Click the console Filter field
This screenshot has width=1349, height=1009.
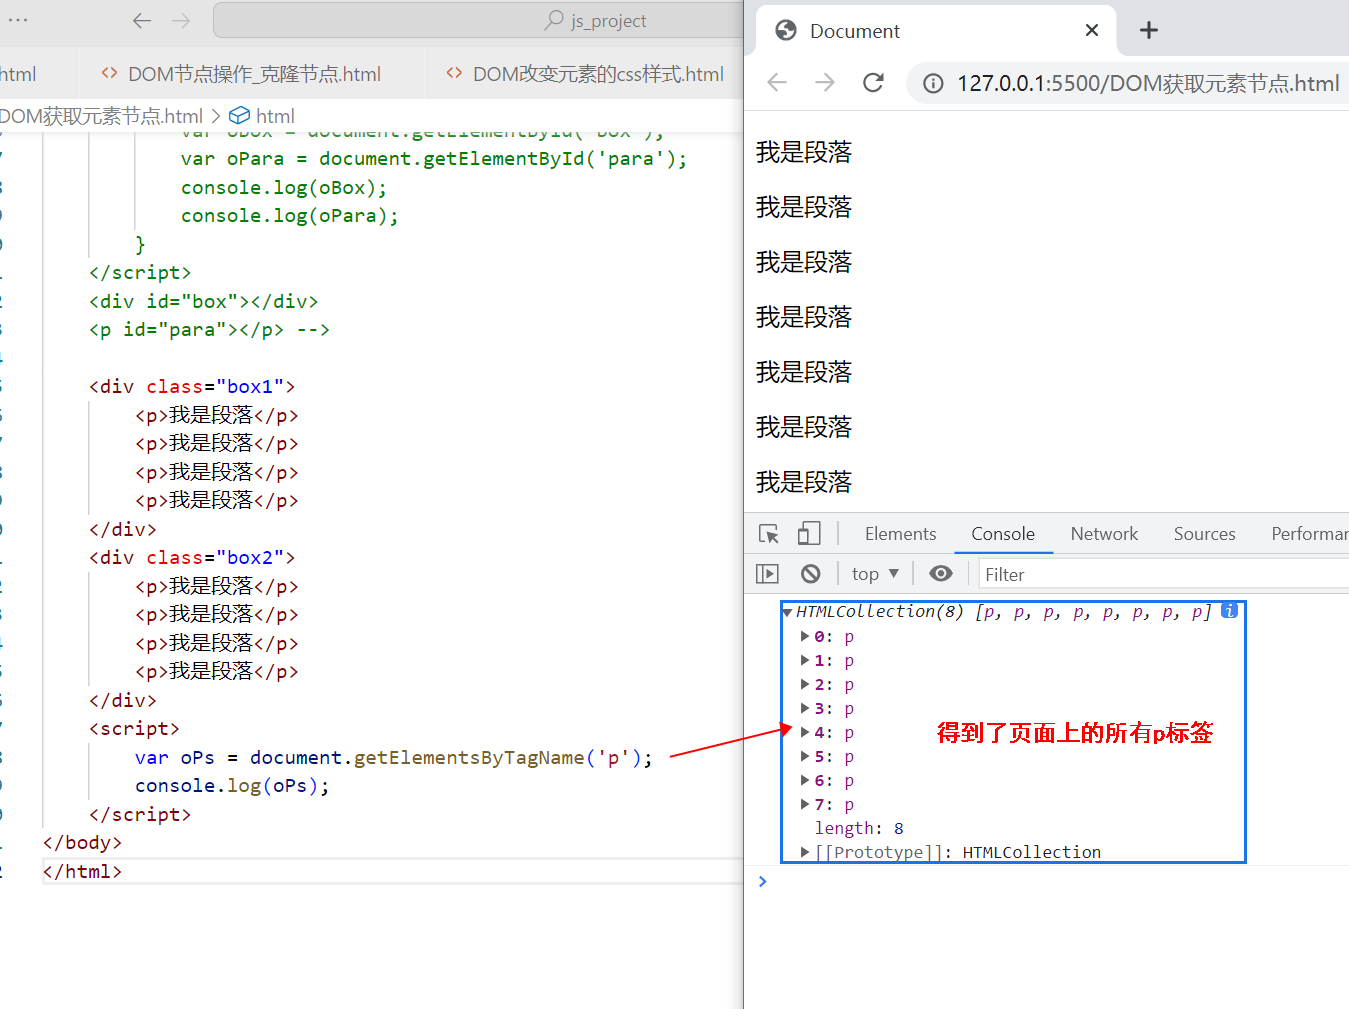1164,575
